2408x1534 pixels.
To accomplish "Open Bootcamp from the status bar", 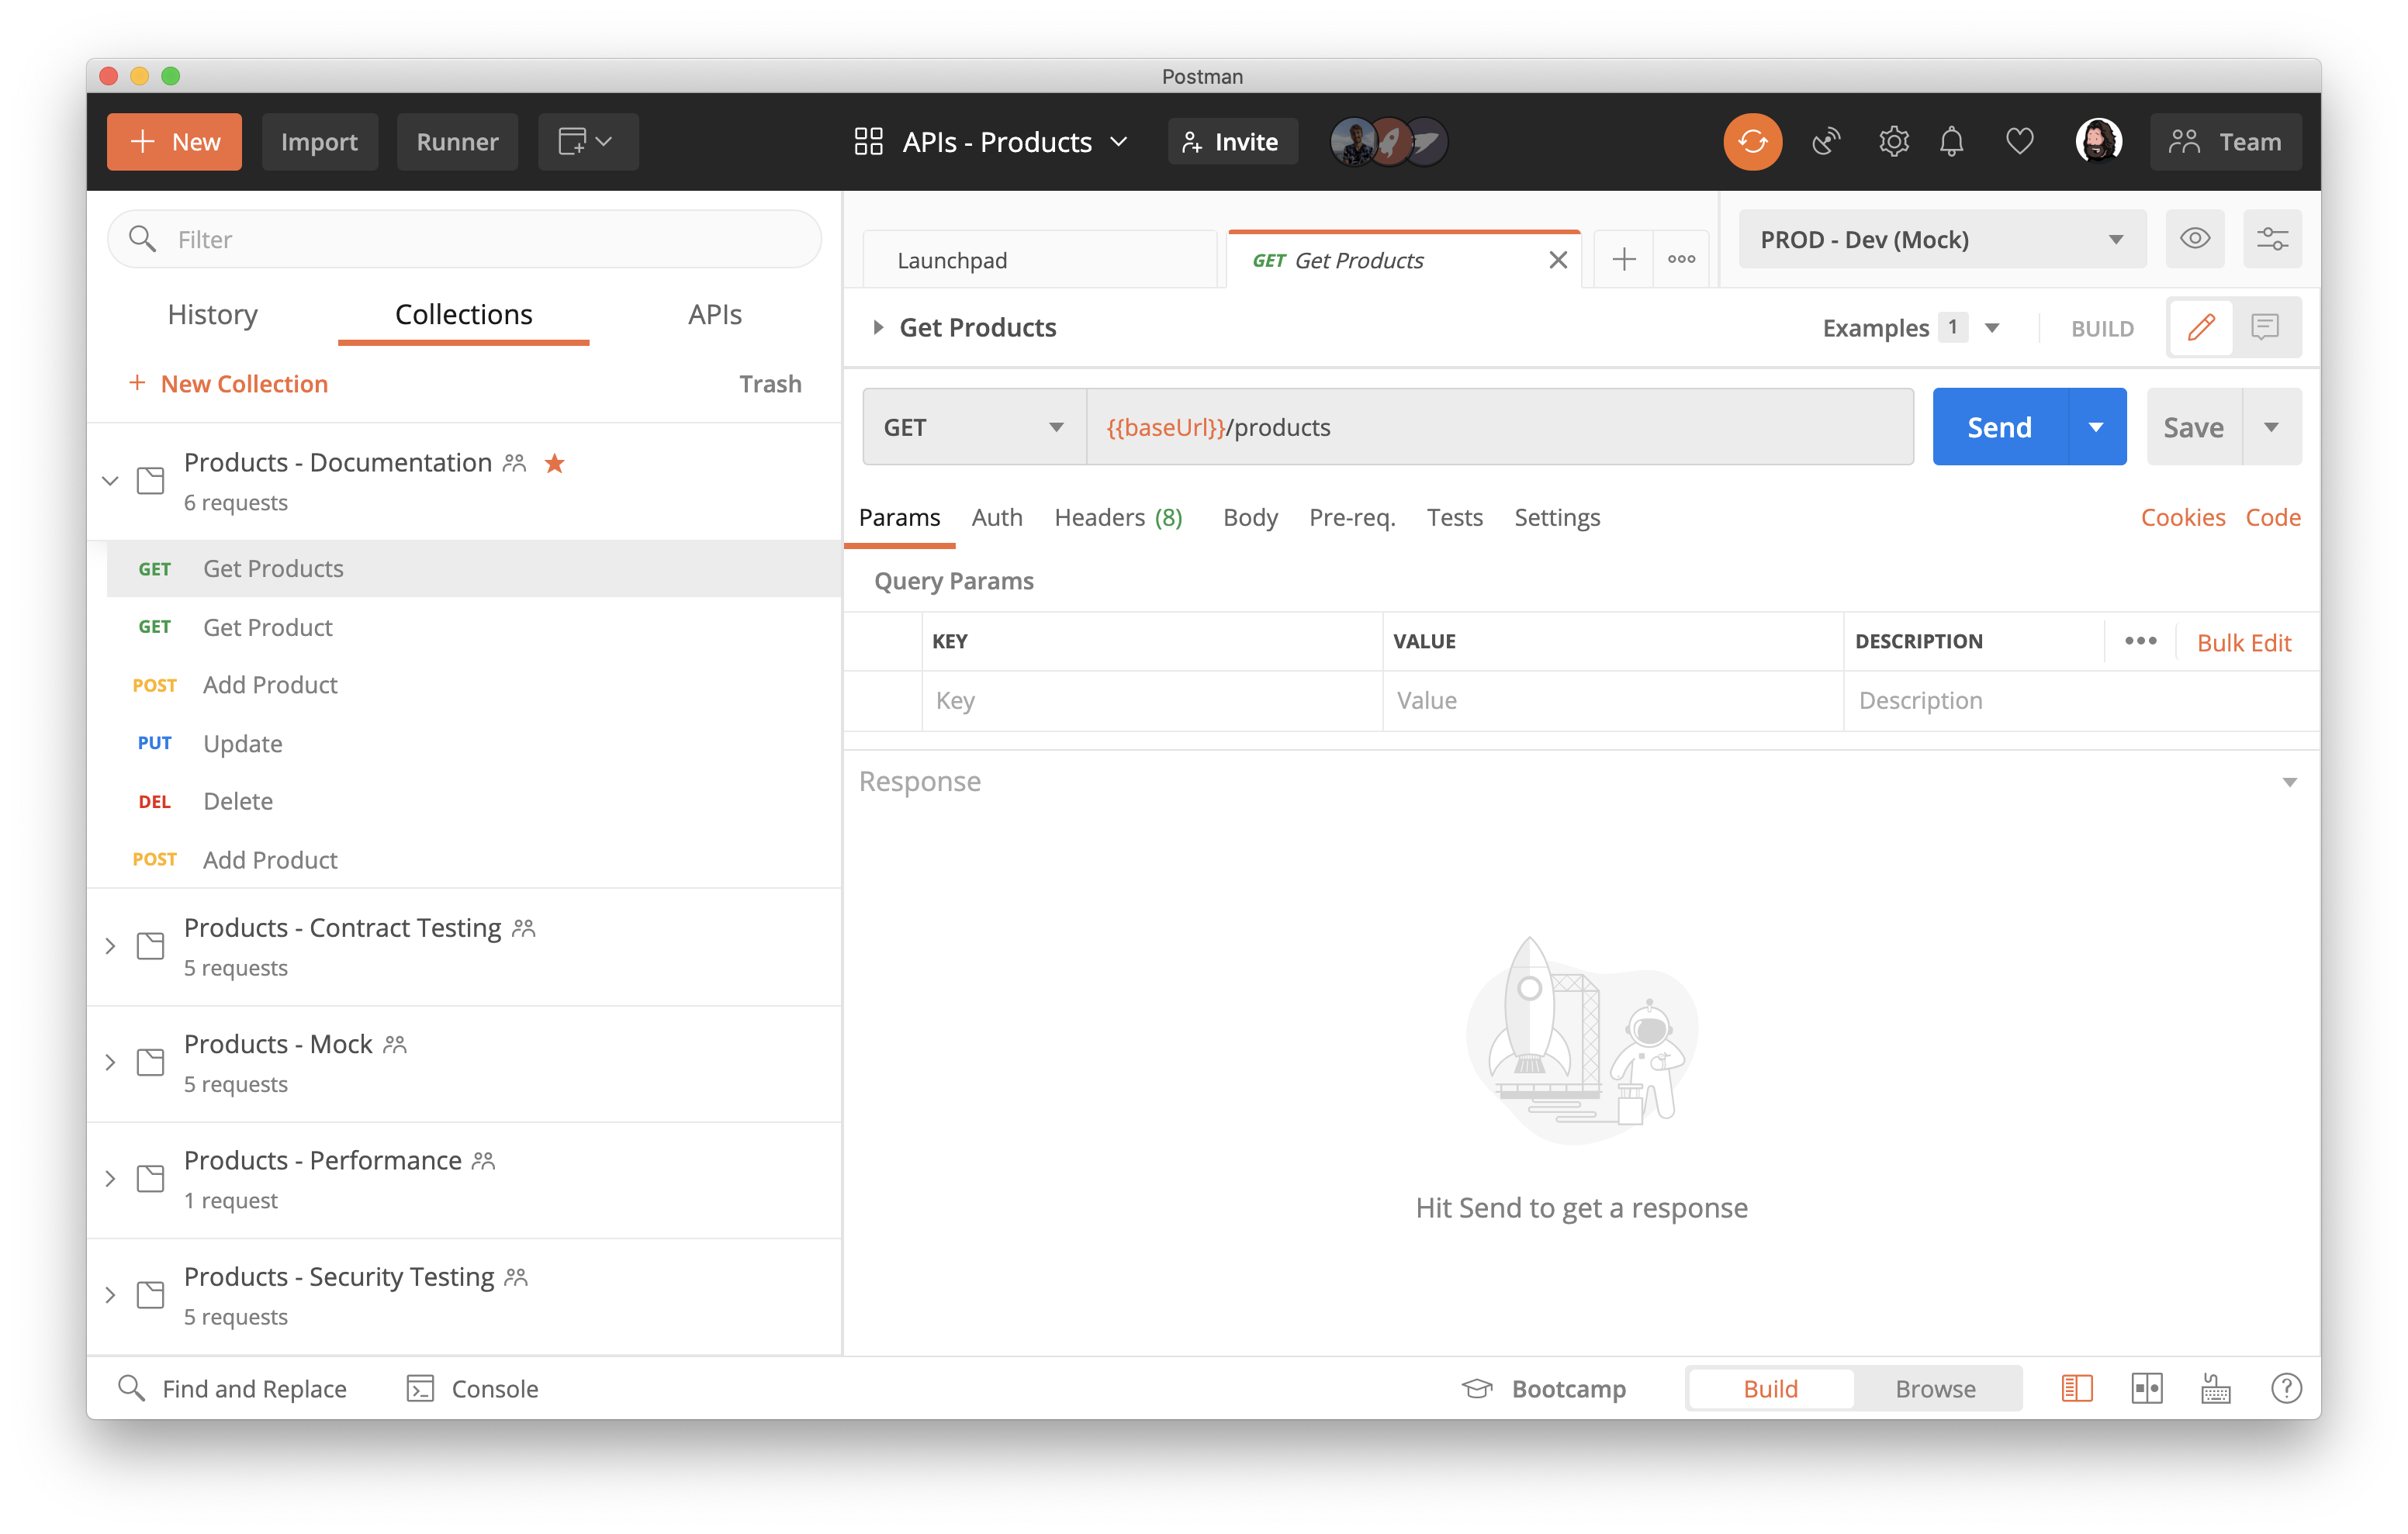I will point(1543,1388).
